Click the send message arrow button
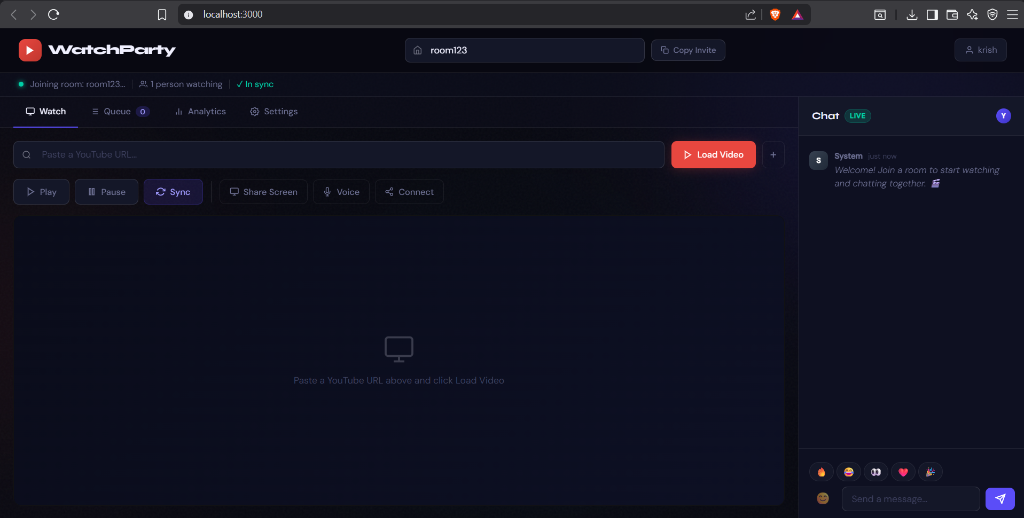This screenshot has height=518, width=1024. tap(1000, 498)
